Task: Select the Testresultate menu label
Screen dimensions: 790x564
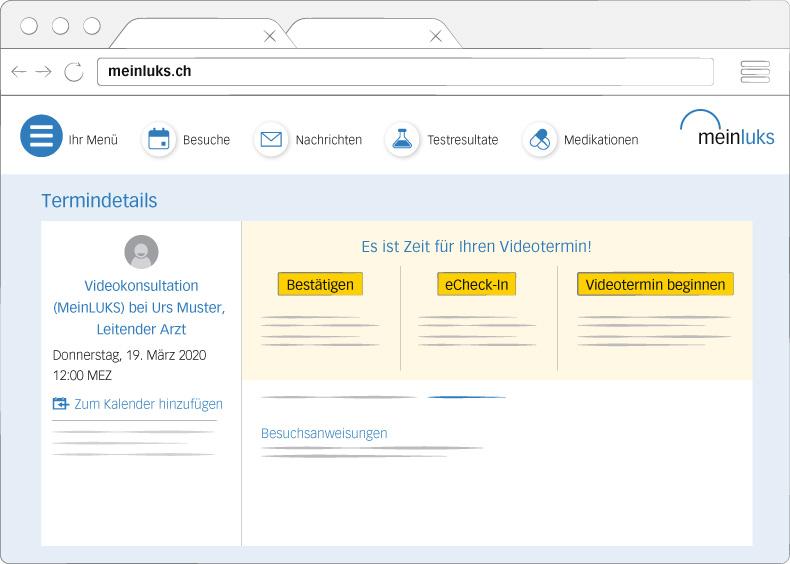Action: (463, 140)
